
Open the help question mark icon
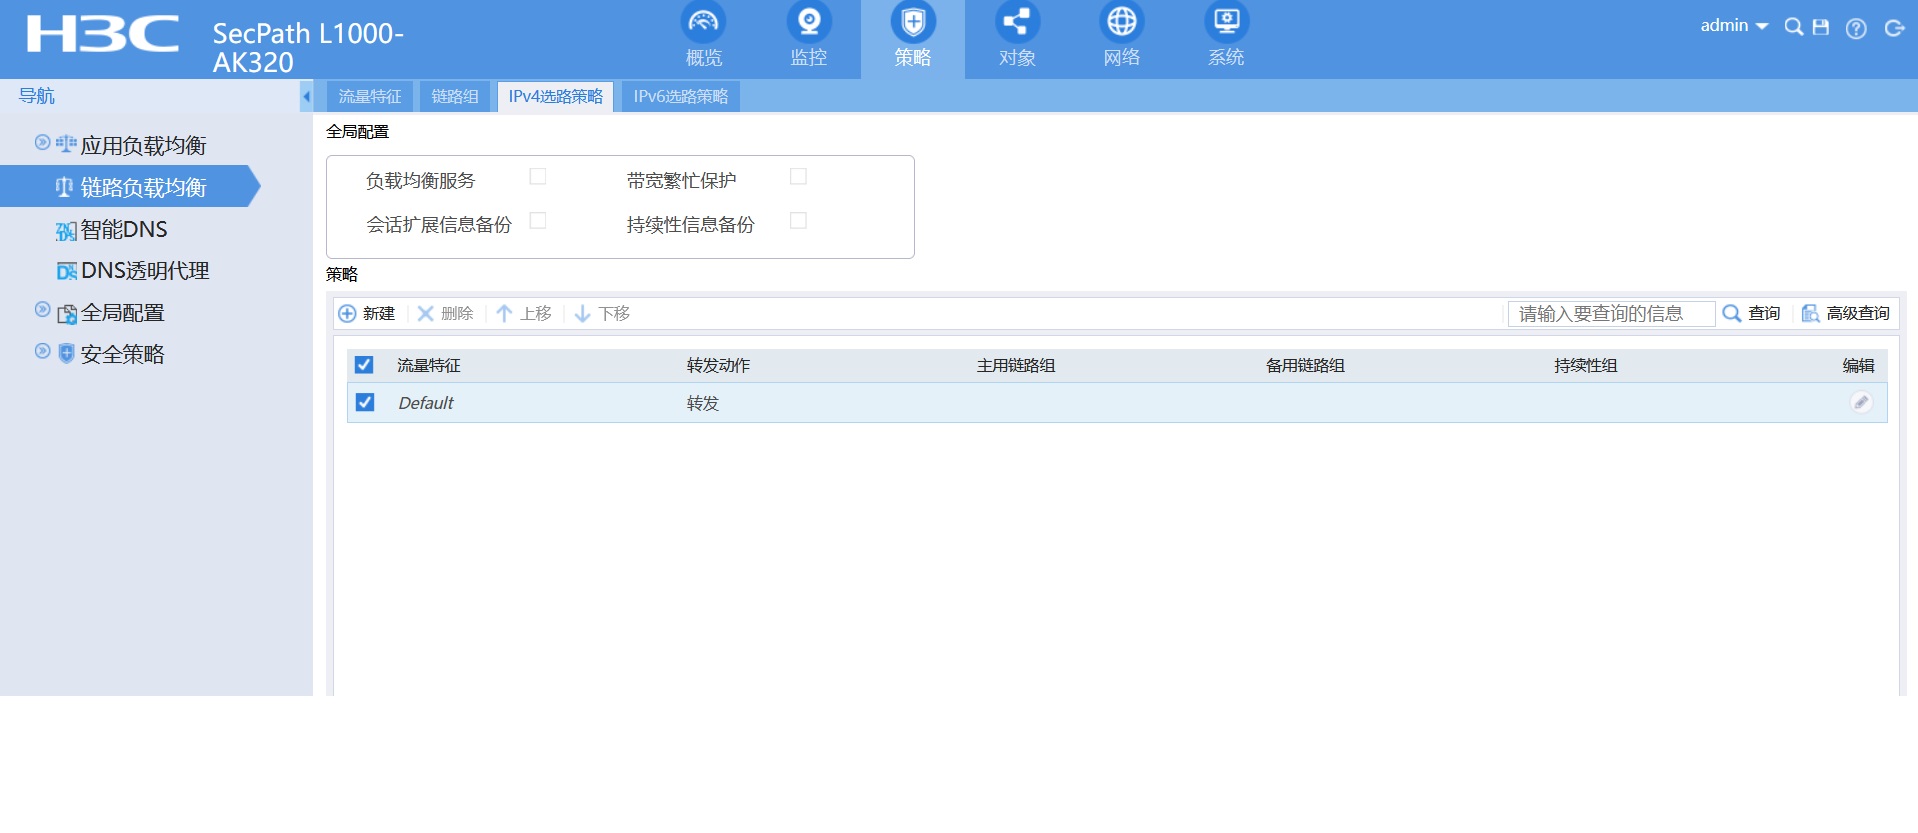(x=1856, y=28)
